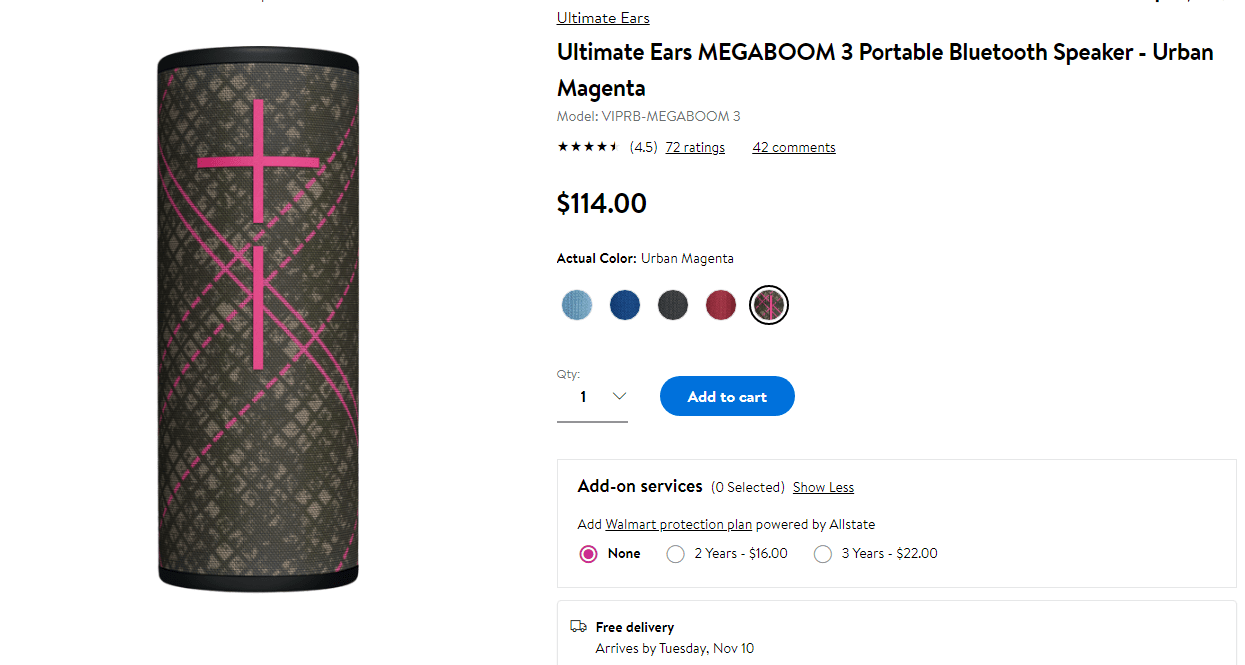Click the $114.00 price text
1245x665 pixels.
(602, 204)
